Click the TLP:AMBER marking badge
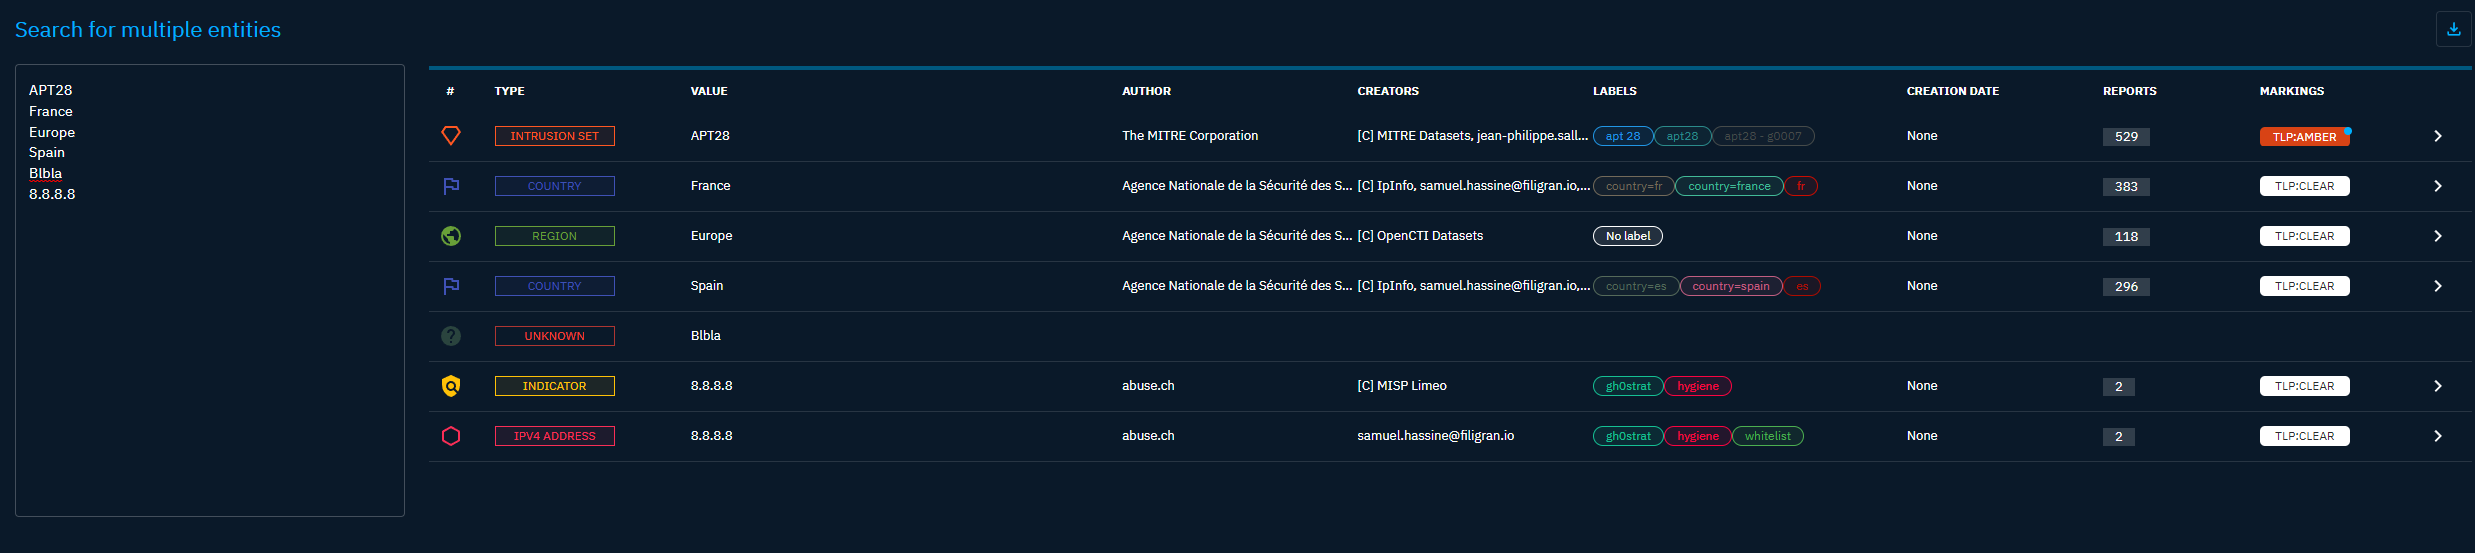This screenshot has width=2475, height=553. pyautogui.click(x=2304, y=137)
